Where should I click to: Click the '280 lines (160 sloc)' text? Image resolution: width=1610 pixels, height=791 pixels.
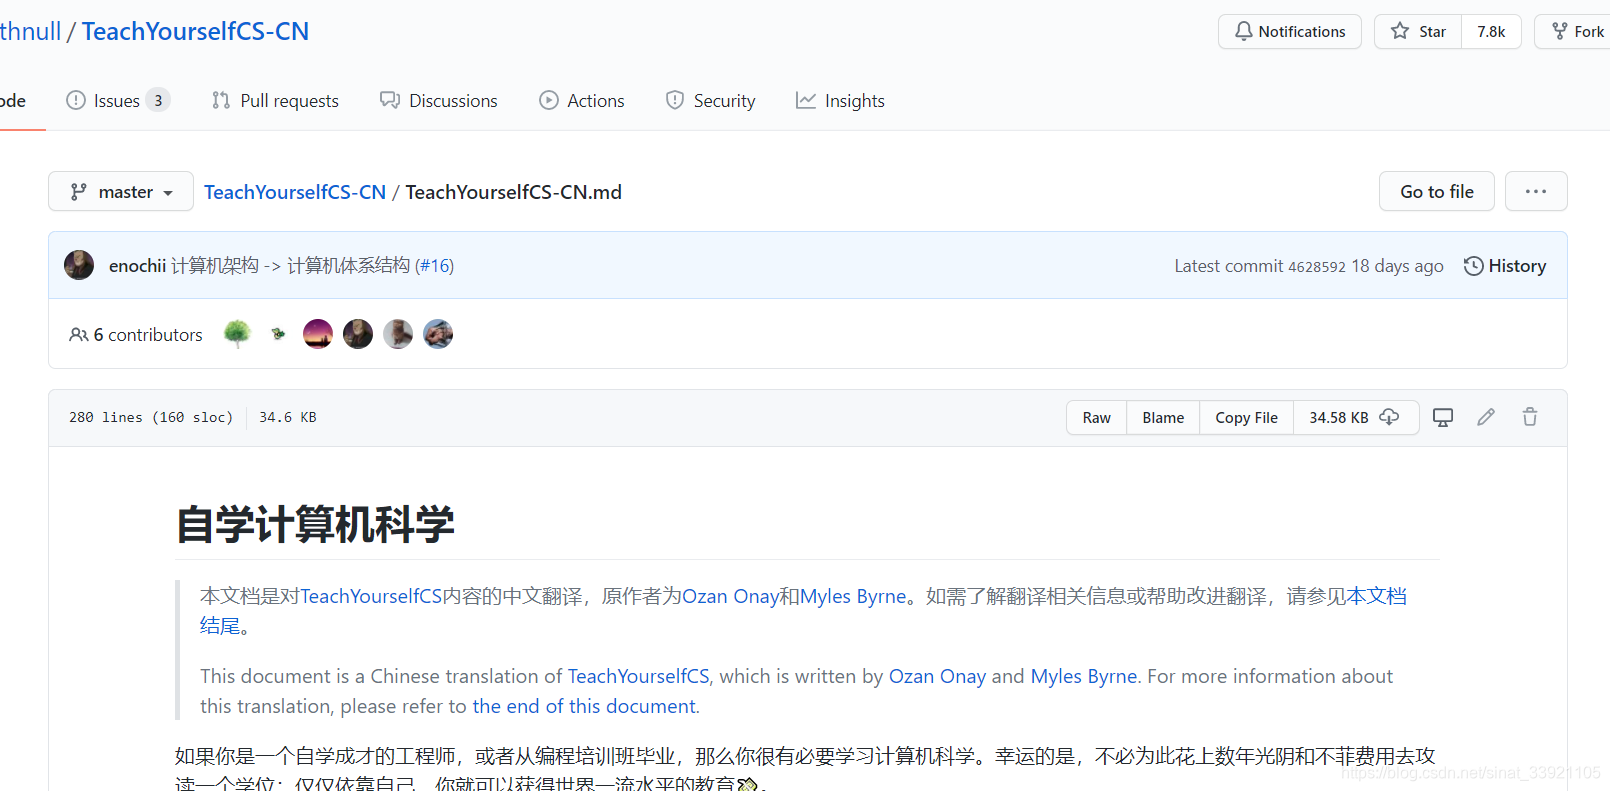tap(151, 417)
